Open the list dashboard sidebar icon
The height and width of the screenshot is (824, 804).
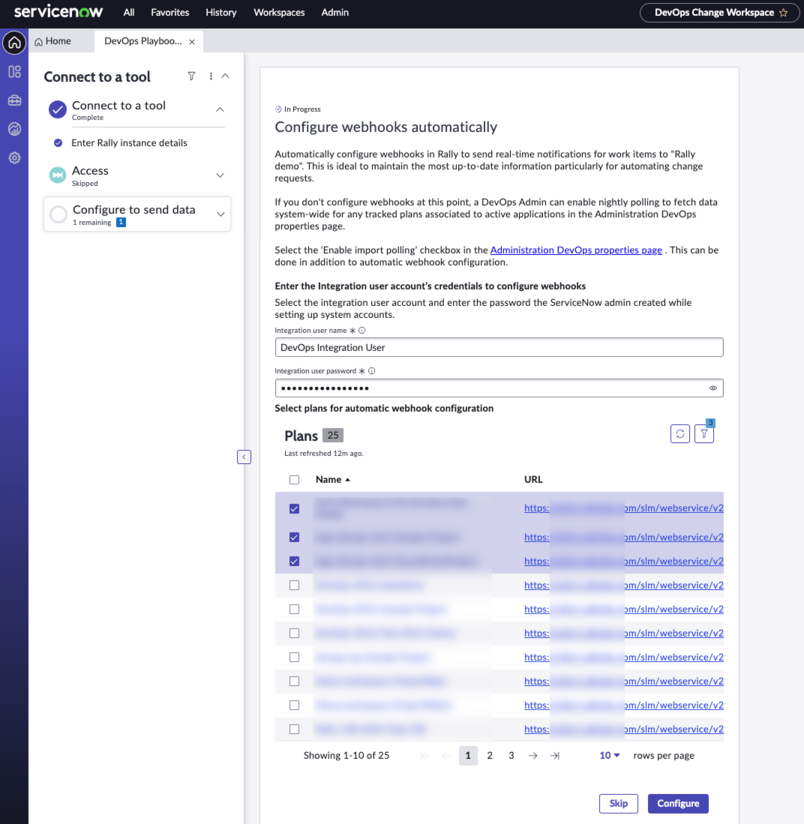pyautogui.click(x=14, y=71)
